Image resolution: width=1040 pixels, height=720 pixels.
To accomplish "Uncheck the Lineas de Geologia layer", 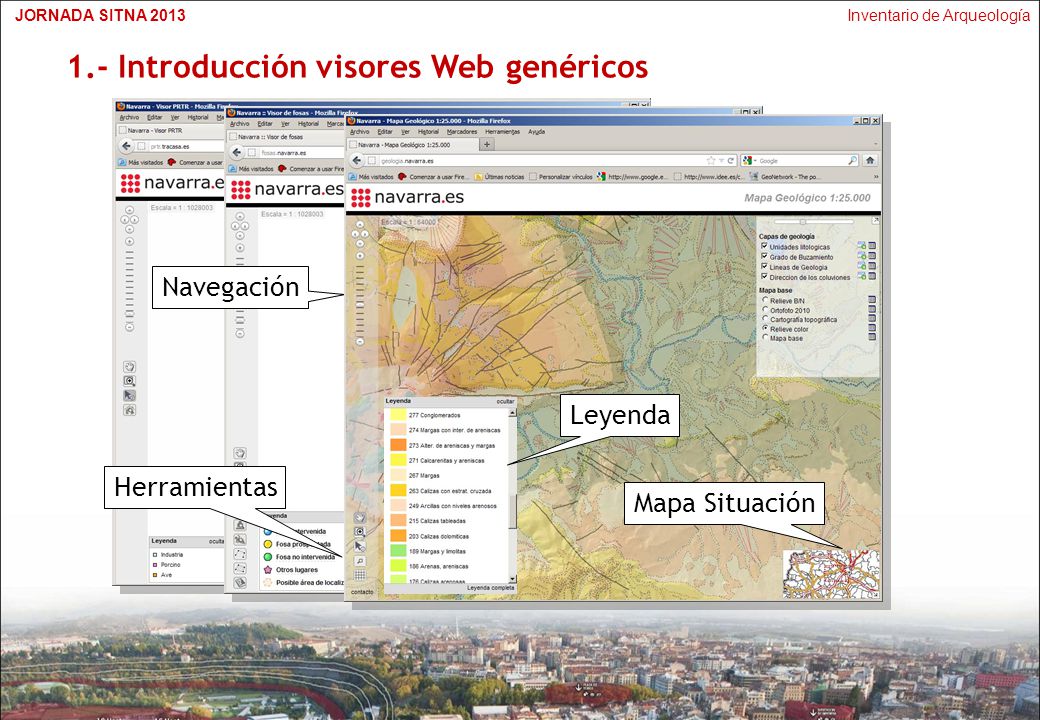I will coord(764,266).
